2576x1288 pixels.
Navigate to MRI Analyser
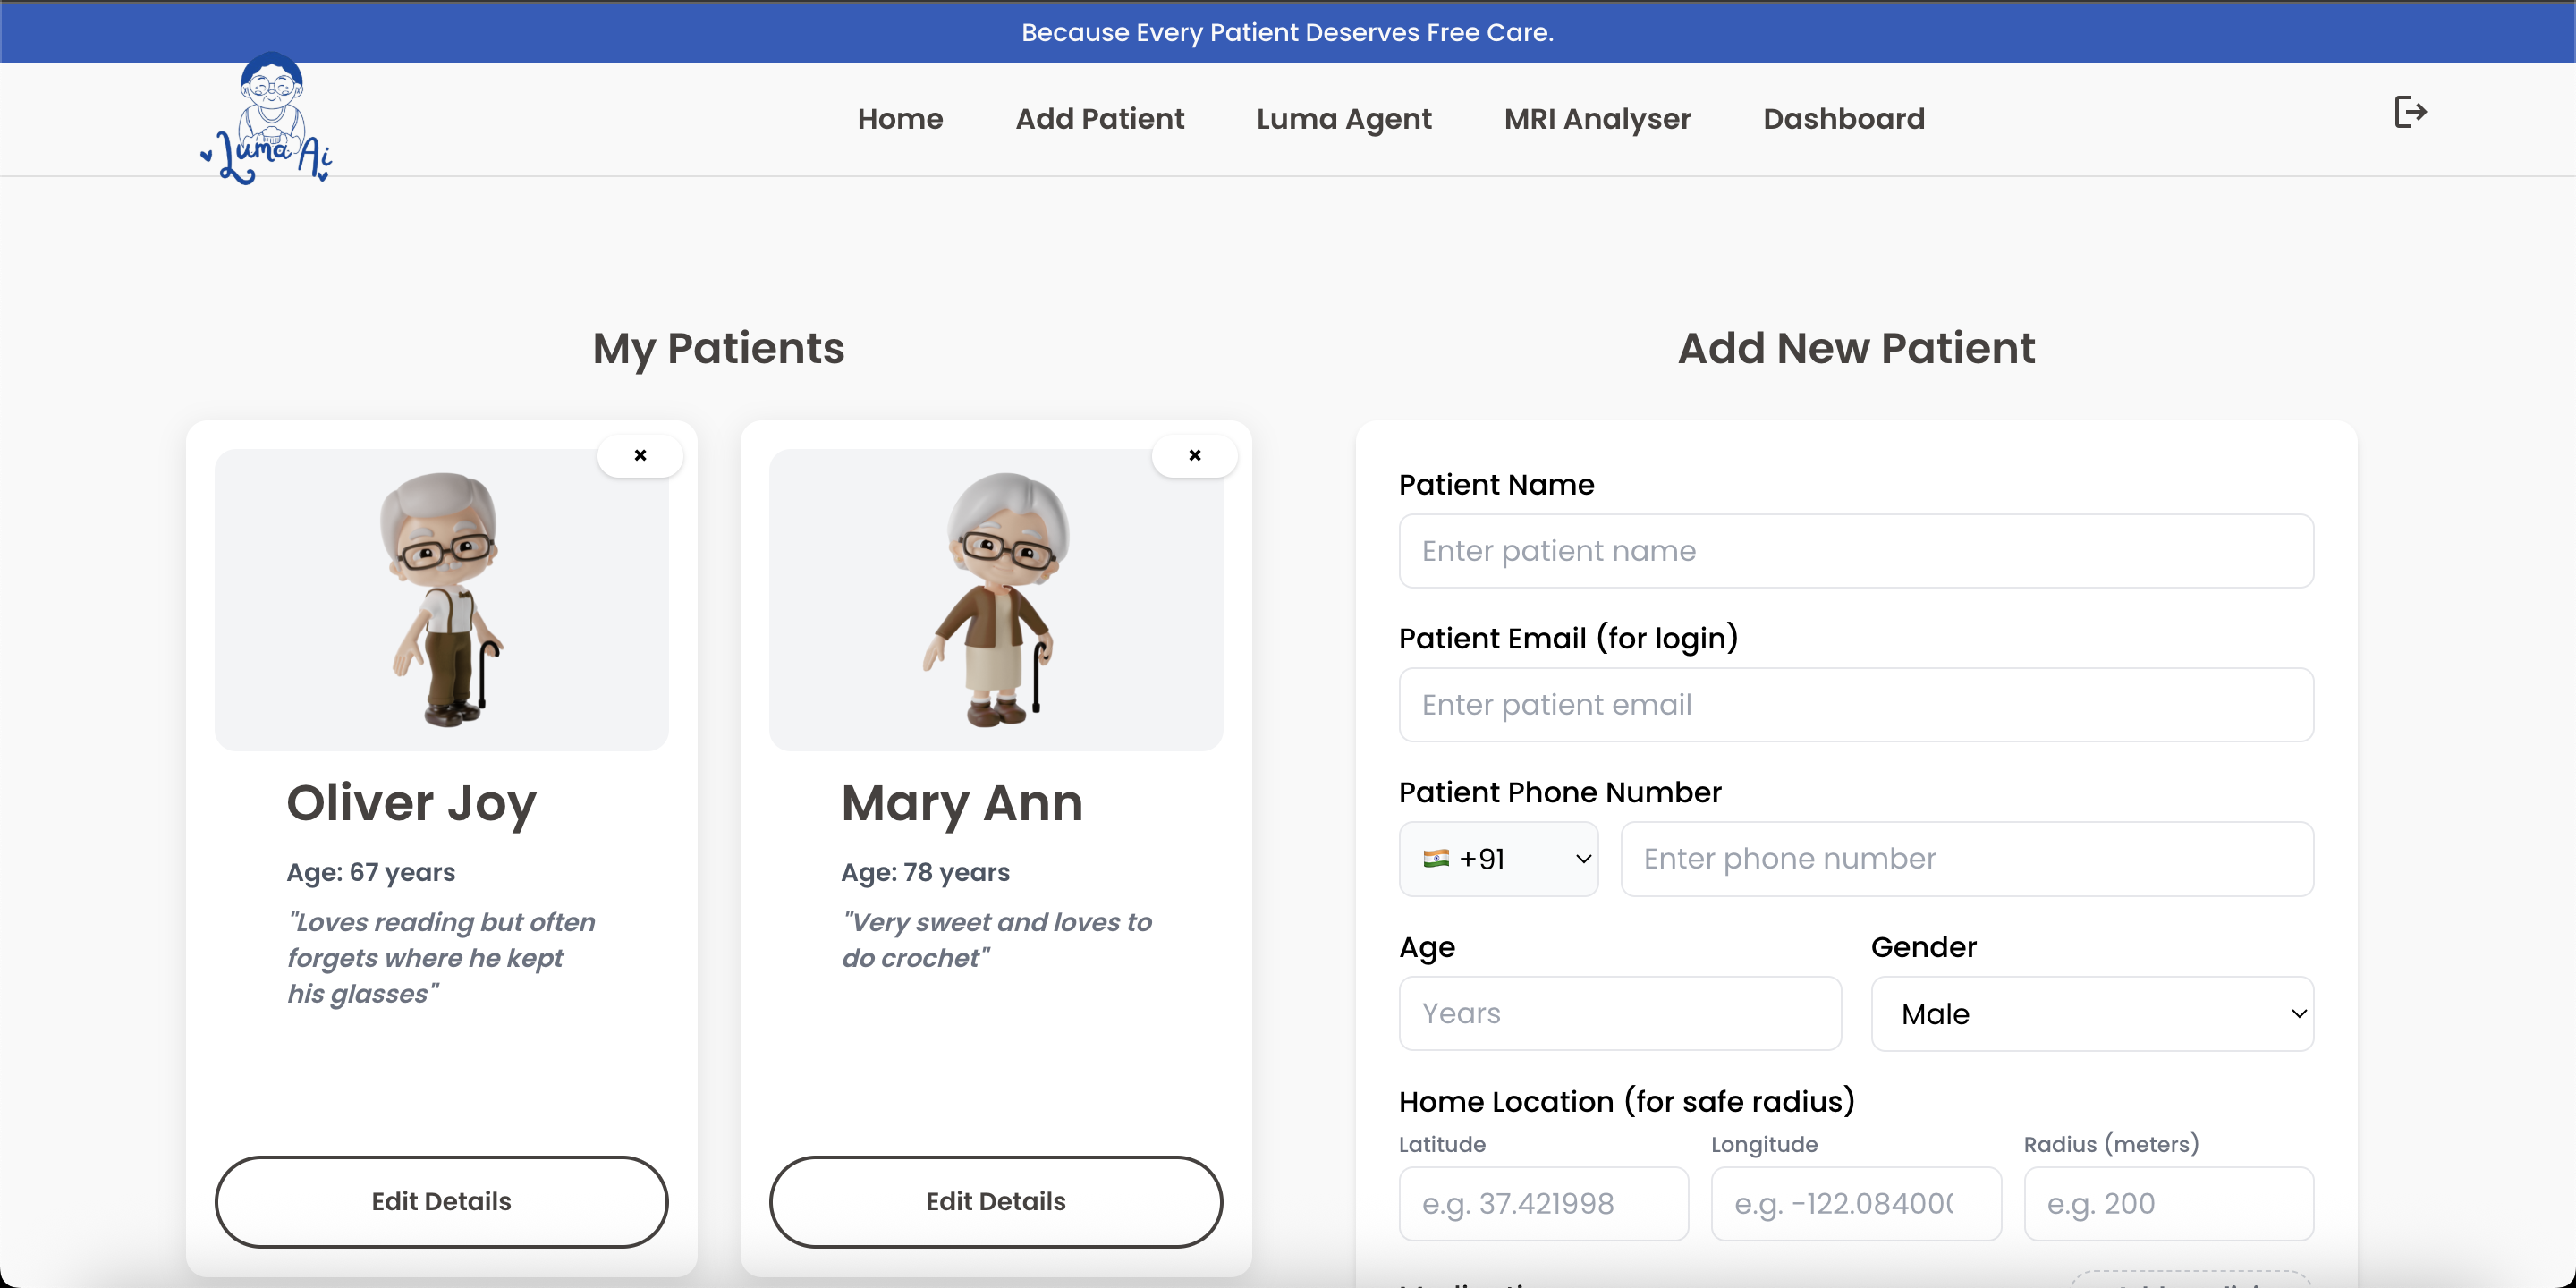[1597, 119]
